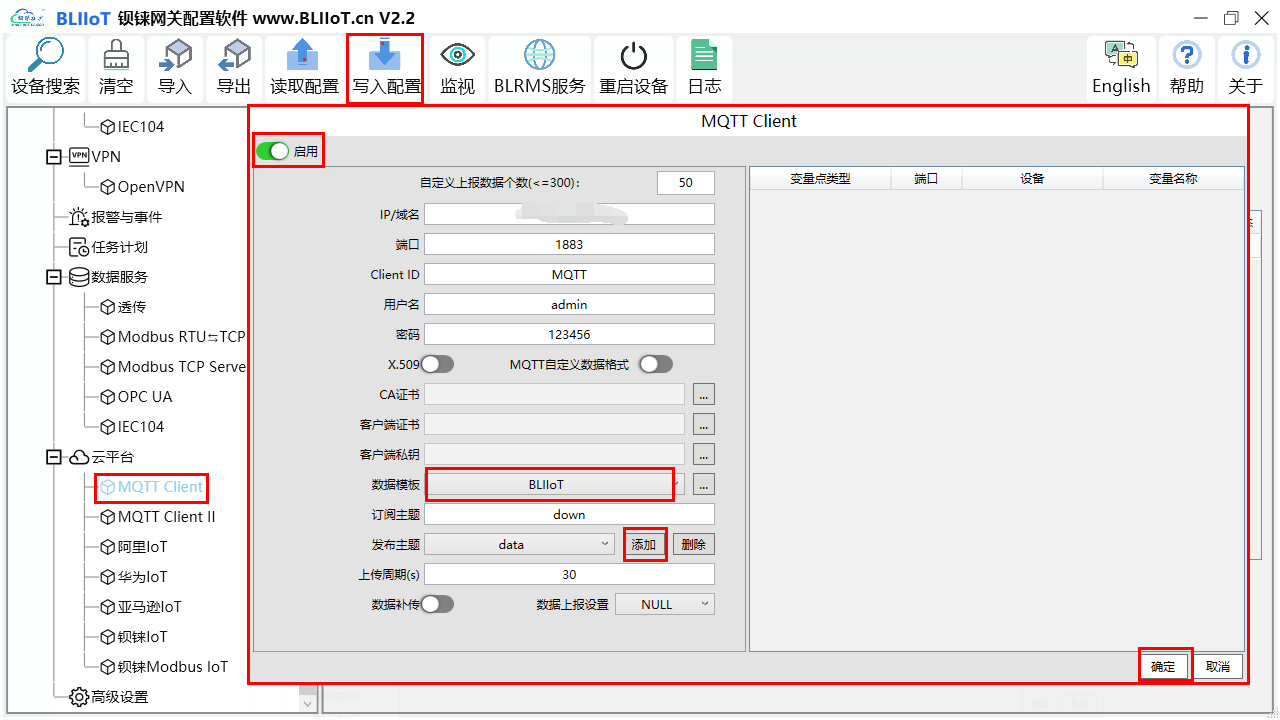This screenshot has height=720, width=1280.
Task: Select 华为IoT tree item
Action: (x=133, y=577)
